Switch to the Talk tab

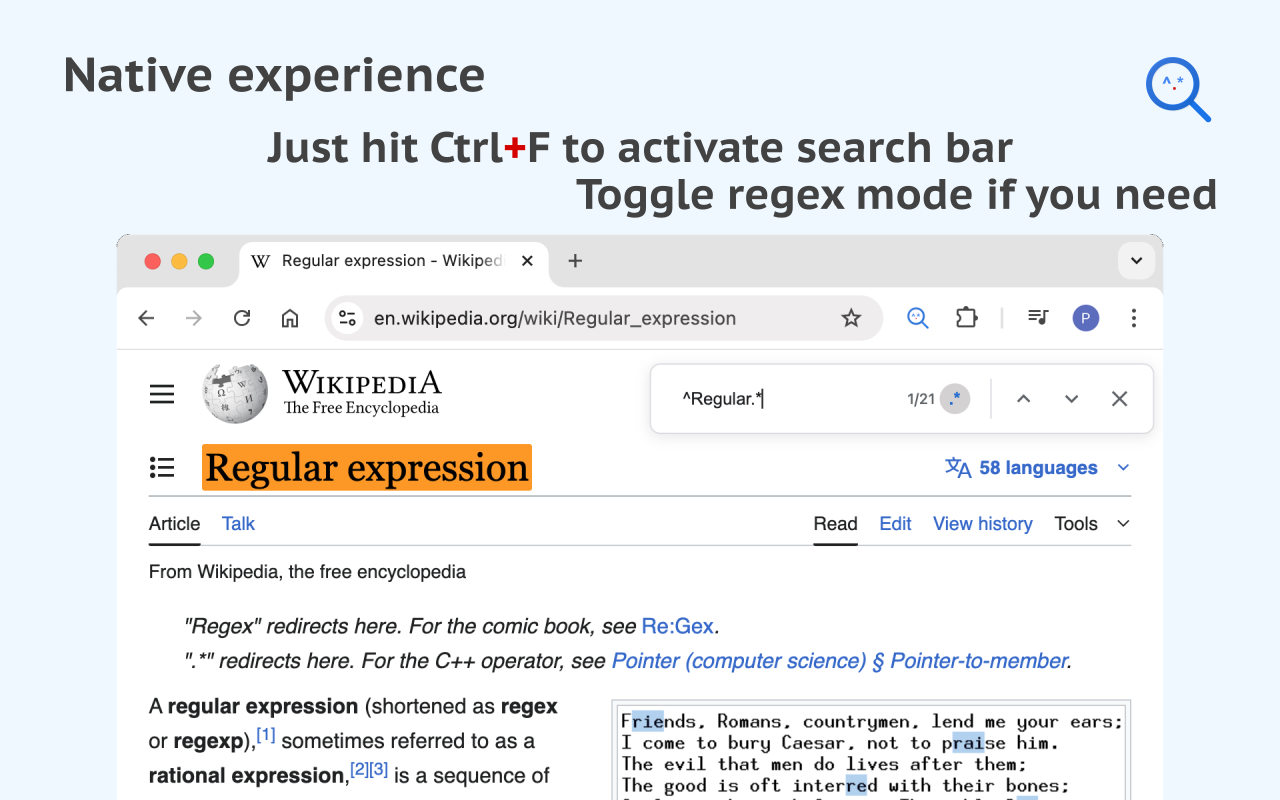pos(238,523)
